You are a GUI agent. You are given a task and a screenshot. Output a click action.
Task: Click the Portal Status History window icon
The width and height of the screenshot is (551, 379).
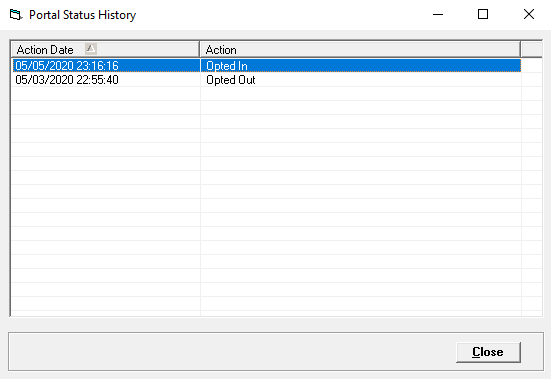[x=15, y=15]
